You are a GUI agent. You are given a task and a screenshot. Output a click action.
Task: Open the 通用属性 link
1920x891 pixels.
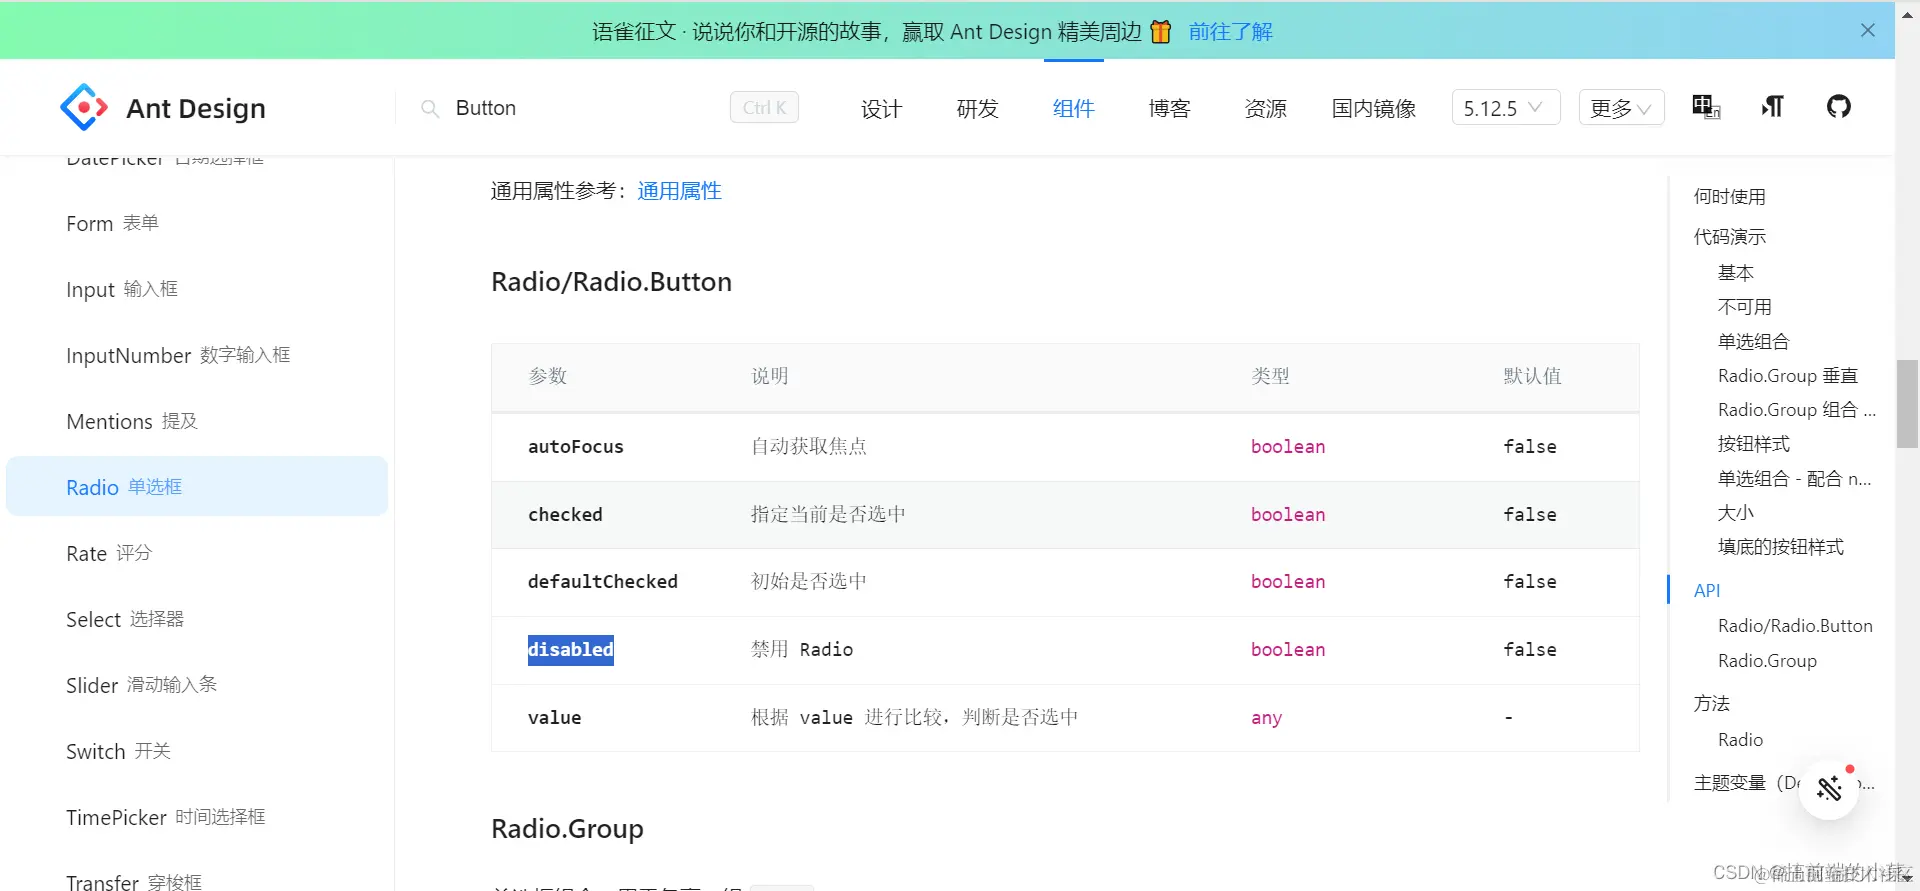[679, 191]
